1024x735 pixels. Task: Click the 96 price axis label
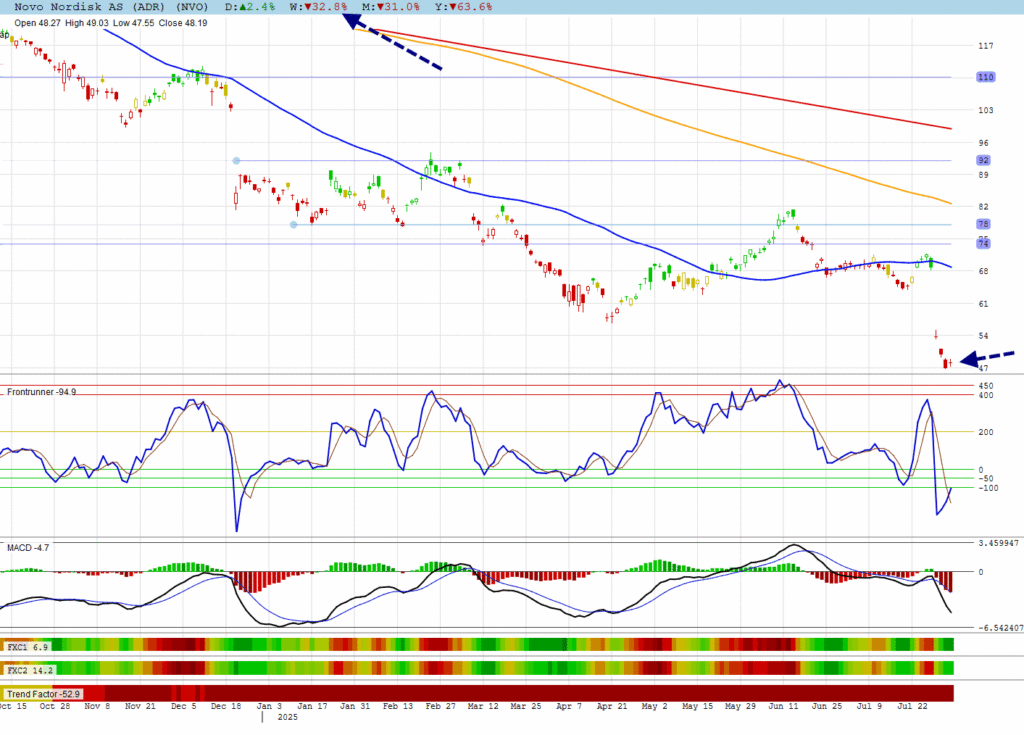[x=984, y=142]
